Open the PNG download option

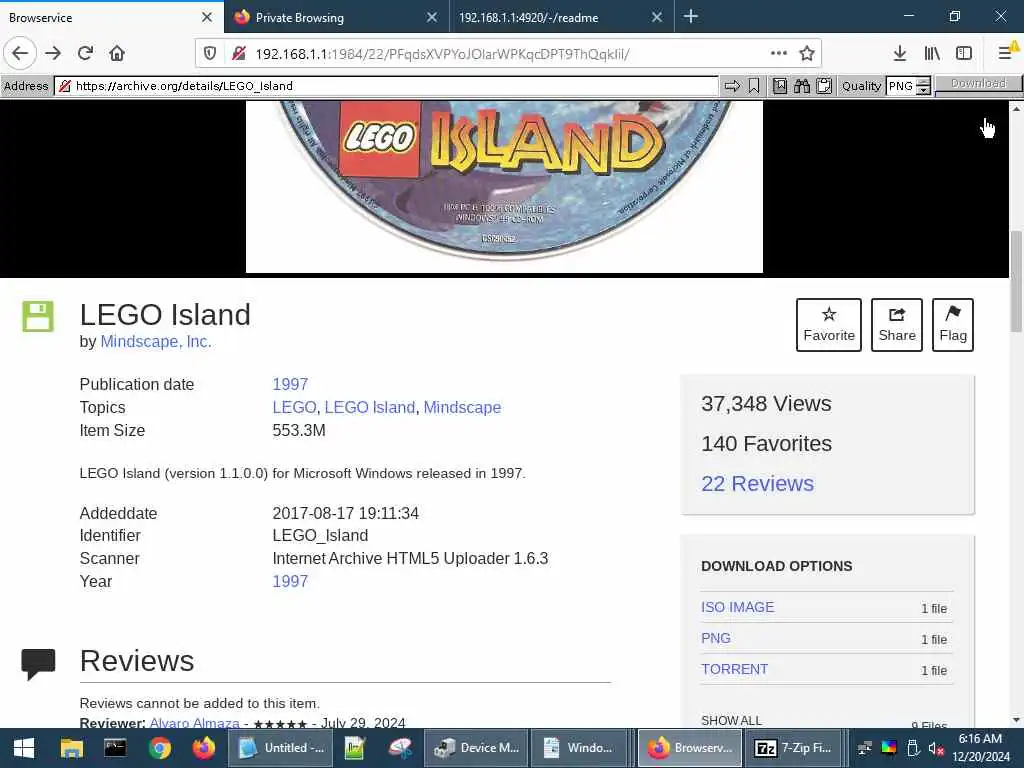pos(716,638)
